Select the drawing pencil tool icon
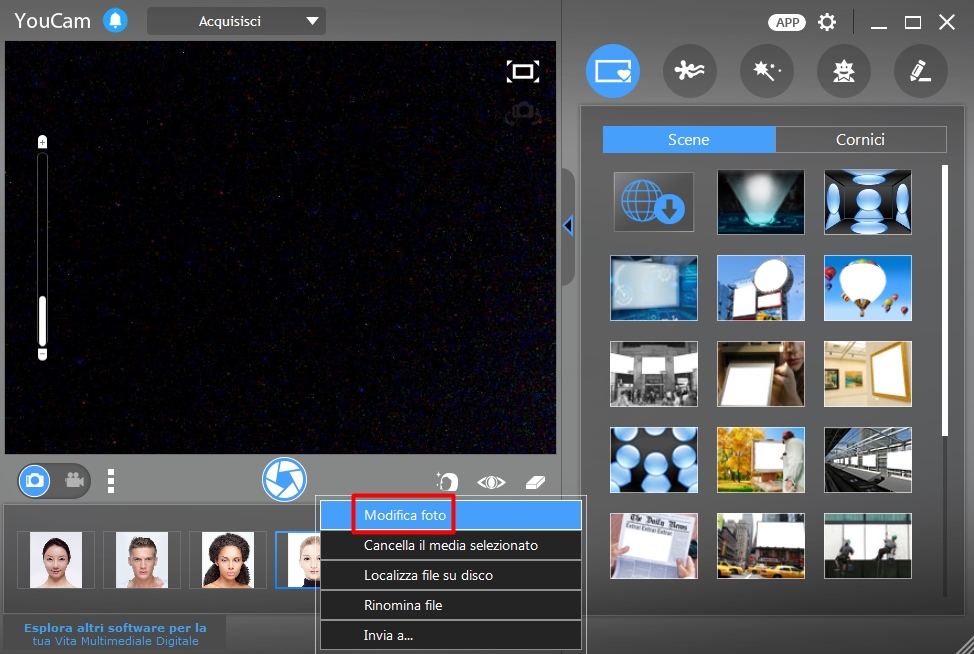Viewport: 974px width, 654px height. 921,71
